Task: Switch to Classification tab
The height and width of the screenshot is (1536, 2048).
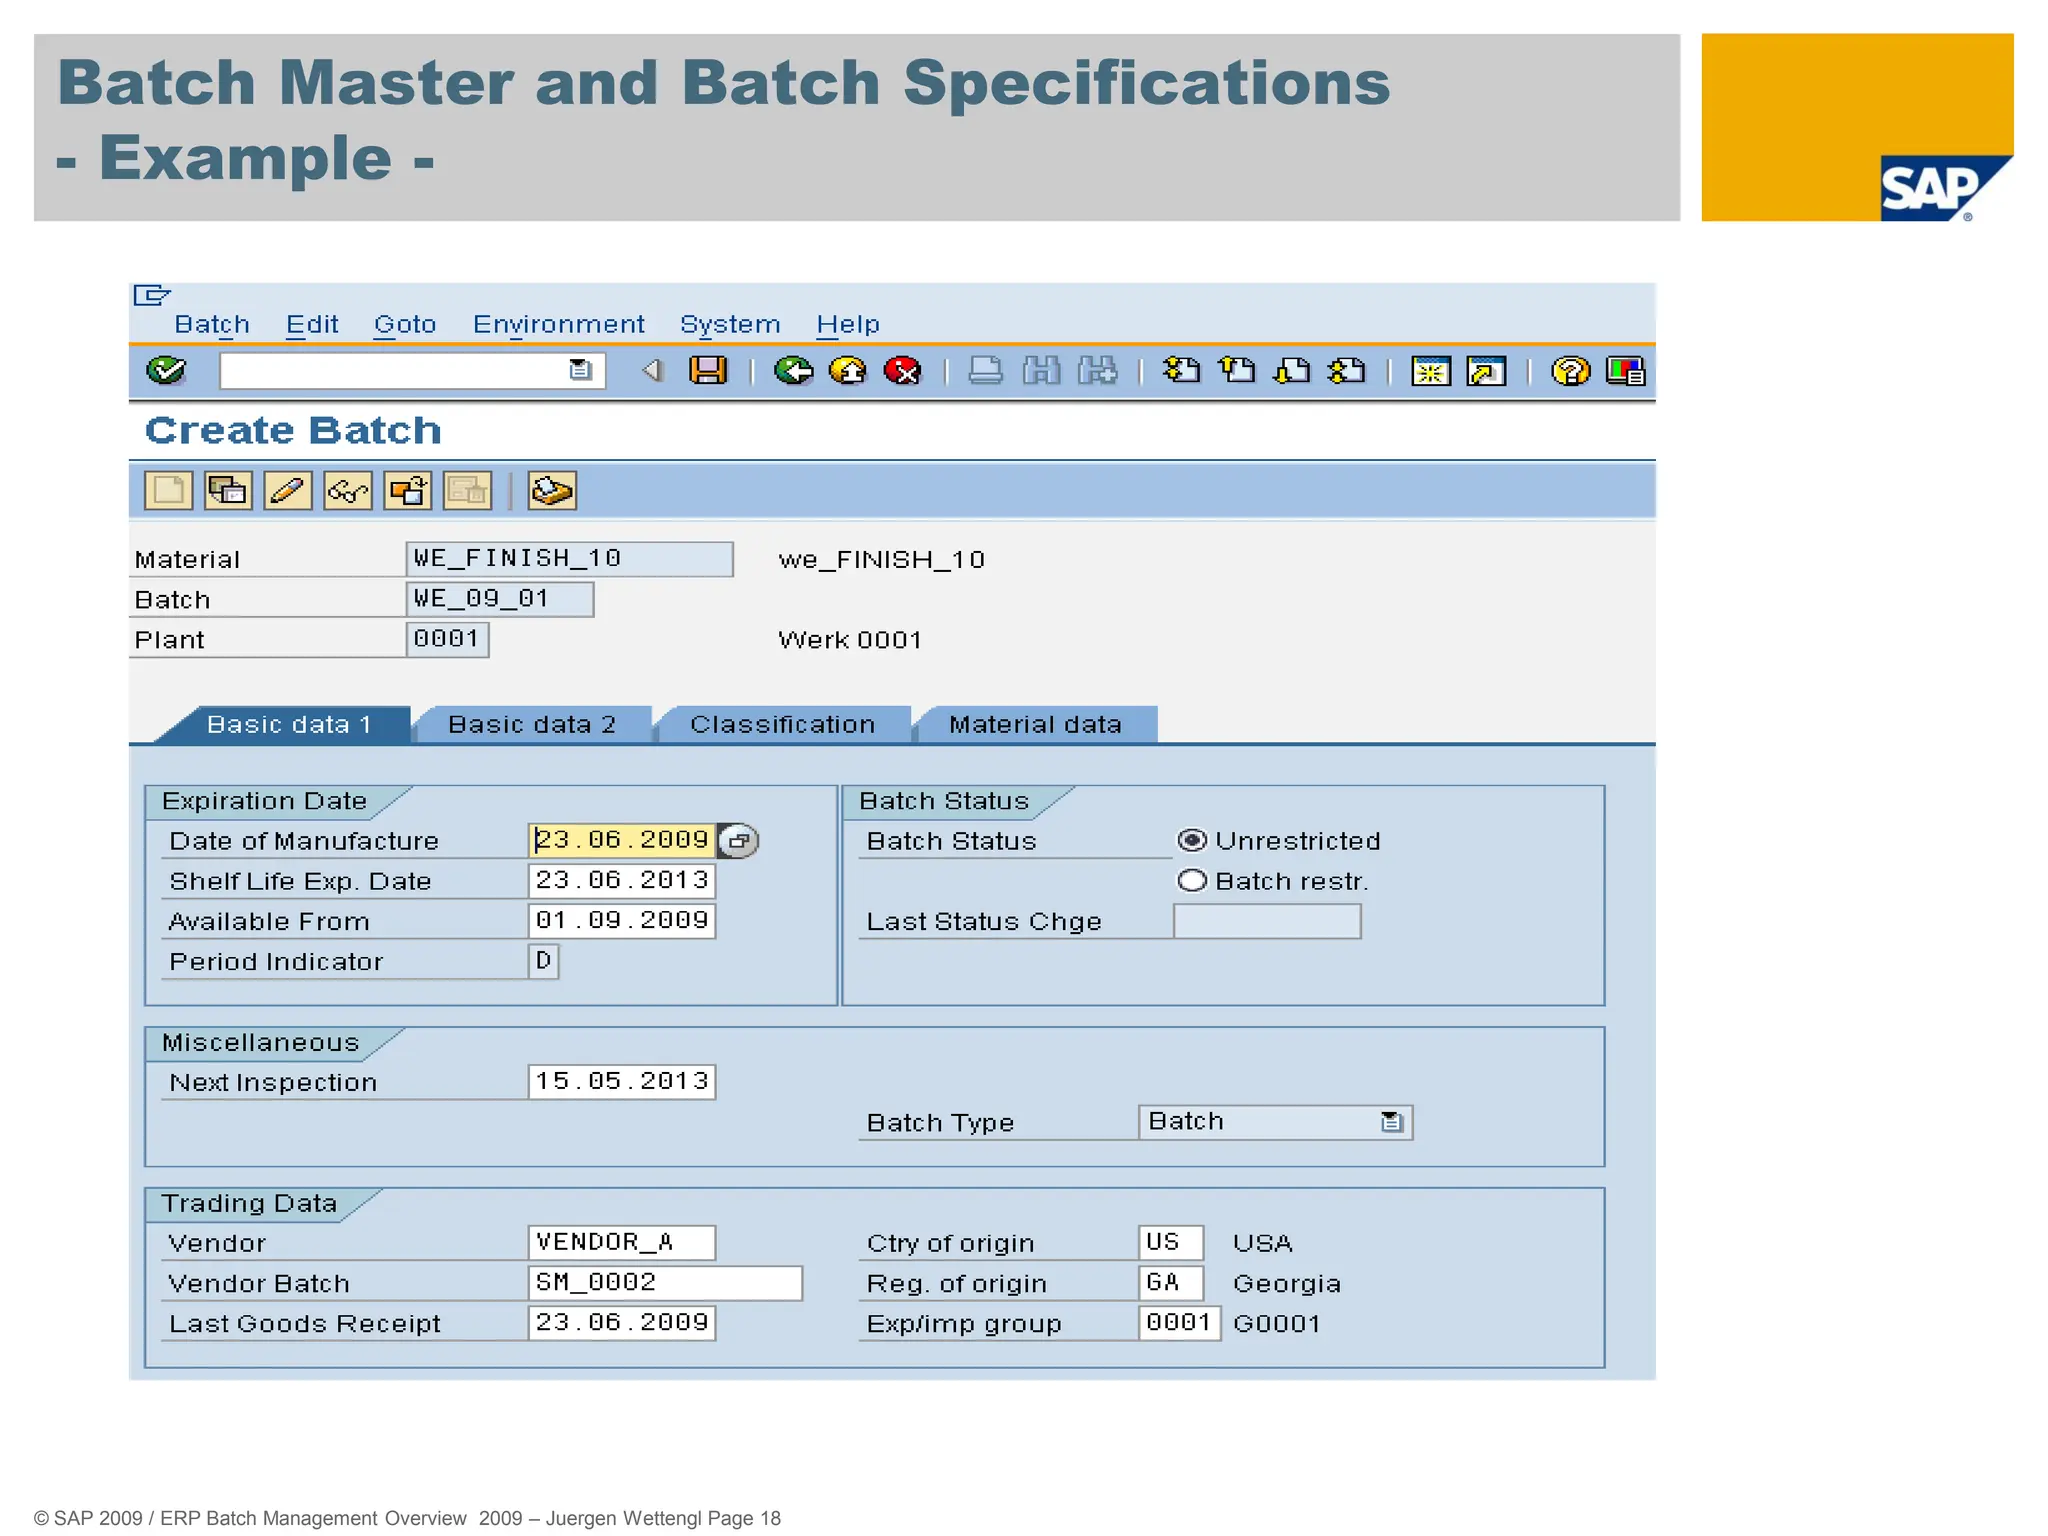Action: click(783, 725)
